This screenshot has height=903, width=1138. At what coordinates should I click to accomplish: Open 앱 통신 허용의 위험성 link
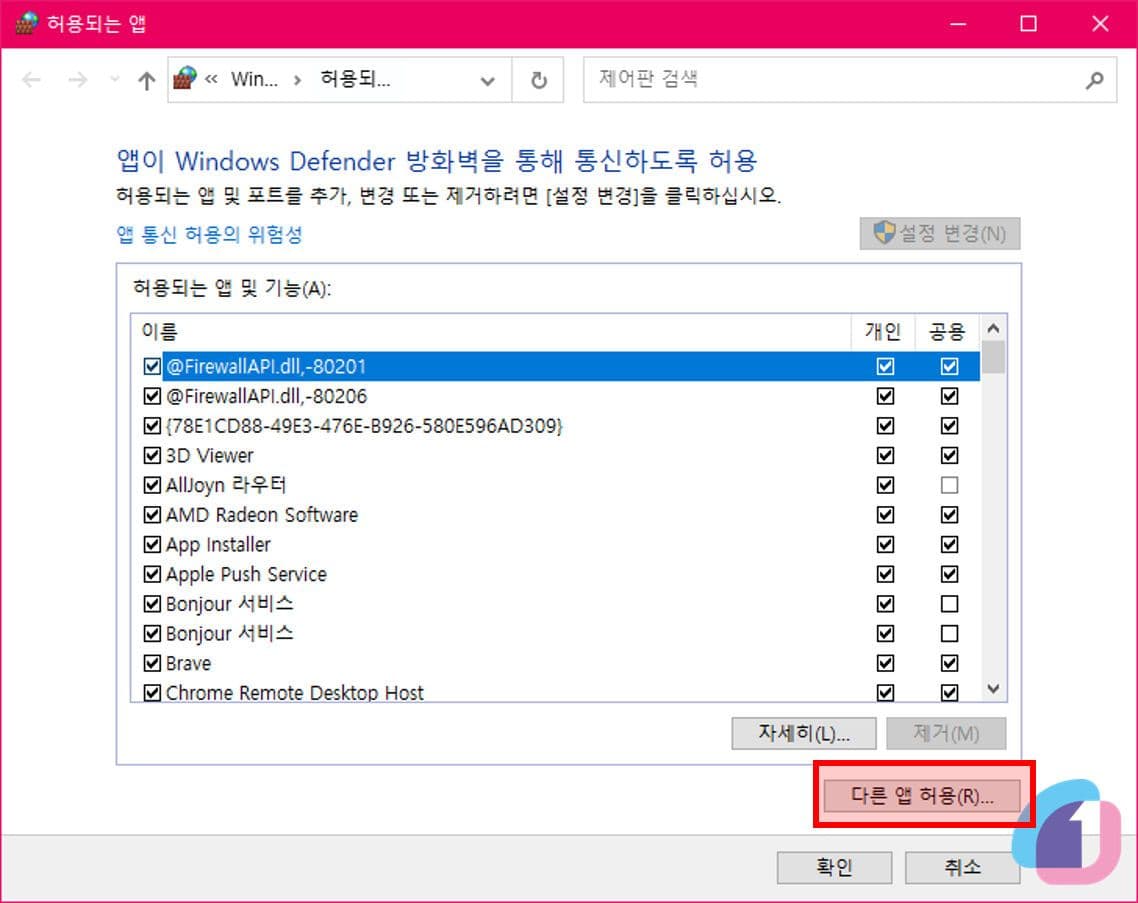pyautogui.click(x=209, y=234)
